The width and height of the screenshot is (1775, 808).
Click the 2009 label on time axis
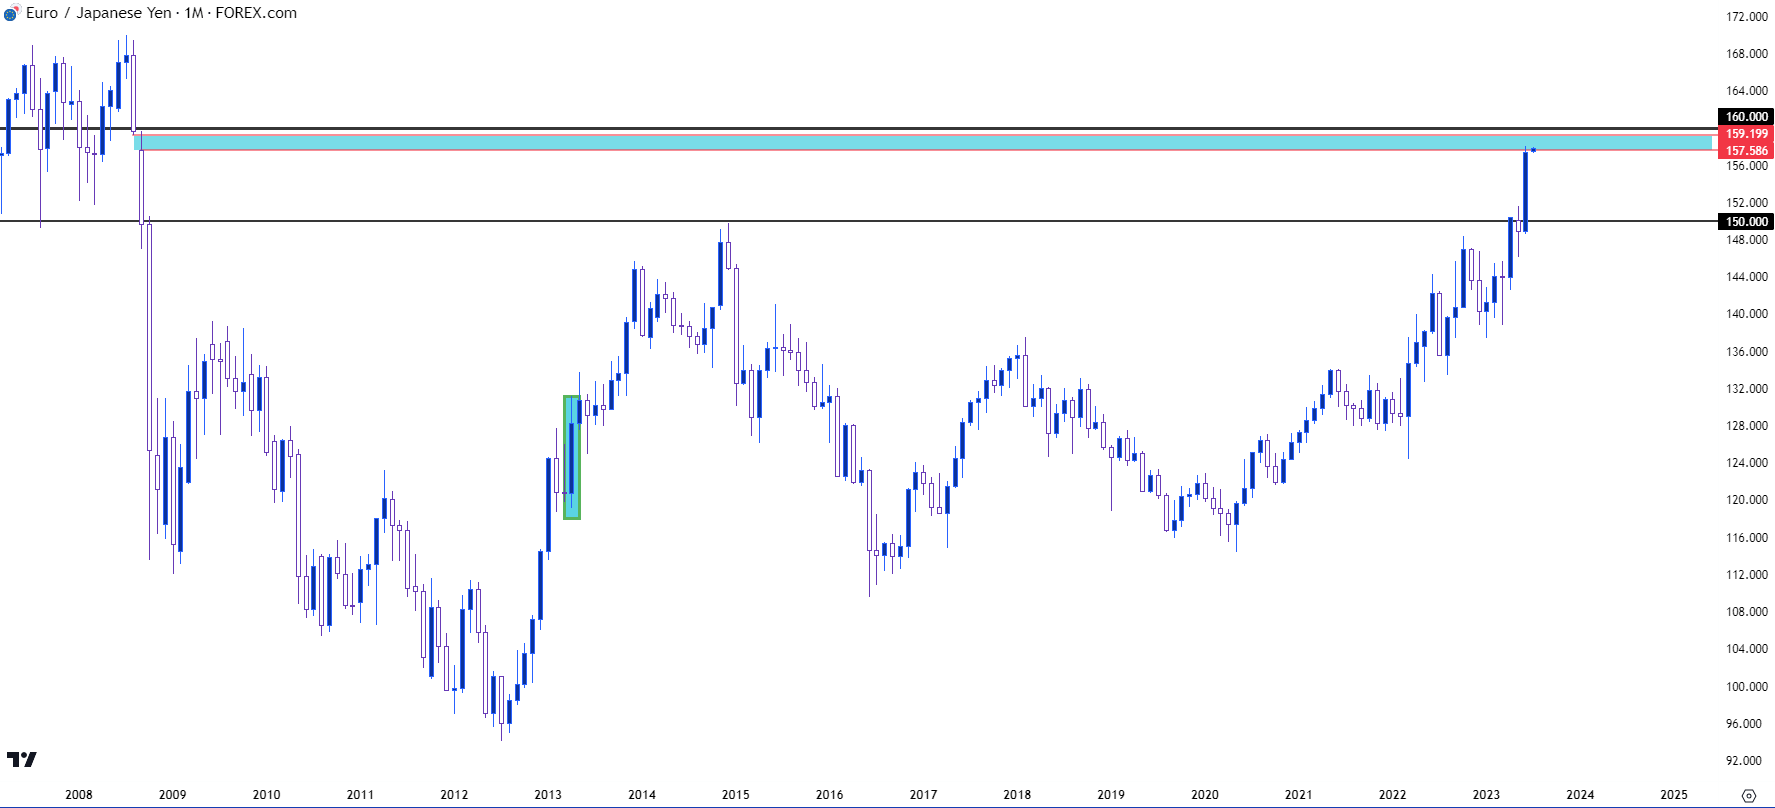click(x=173, y=795)
